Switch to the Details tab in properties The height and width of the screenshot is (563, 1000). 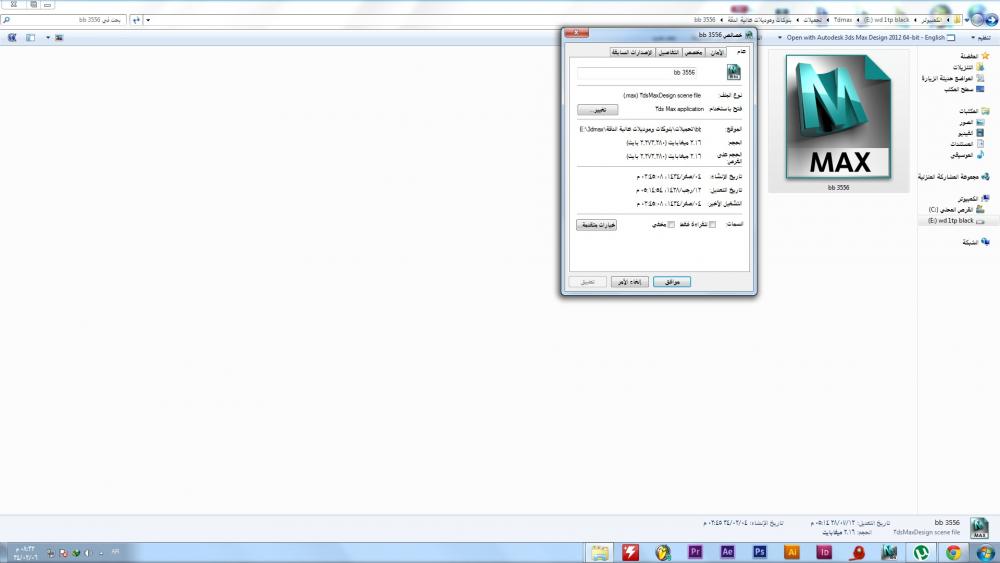[x=669, y=52]
